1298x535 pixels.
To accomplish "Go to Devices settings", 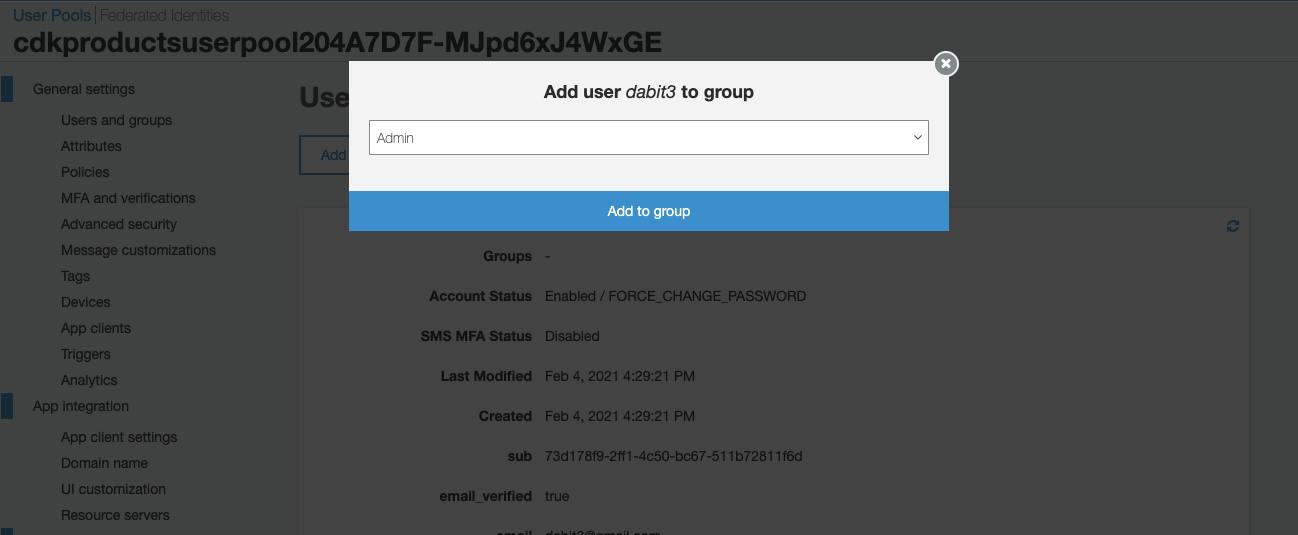I will [x=86, y=302].
